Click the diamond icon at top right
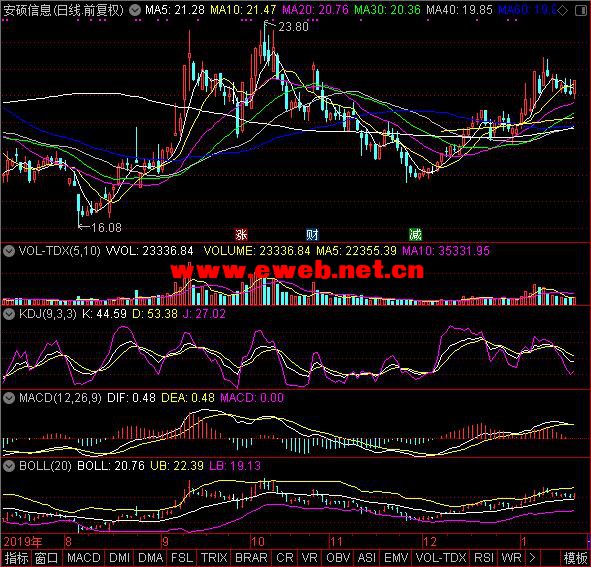Screen dimensions: 591x567 click(562, 11)
